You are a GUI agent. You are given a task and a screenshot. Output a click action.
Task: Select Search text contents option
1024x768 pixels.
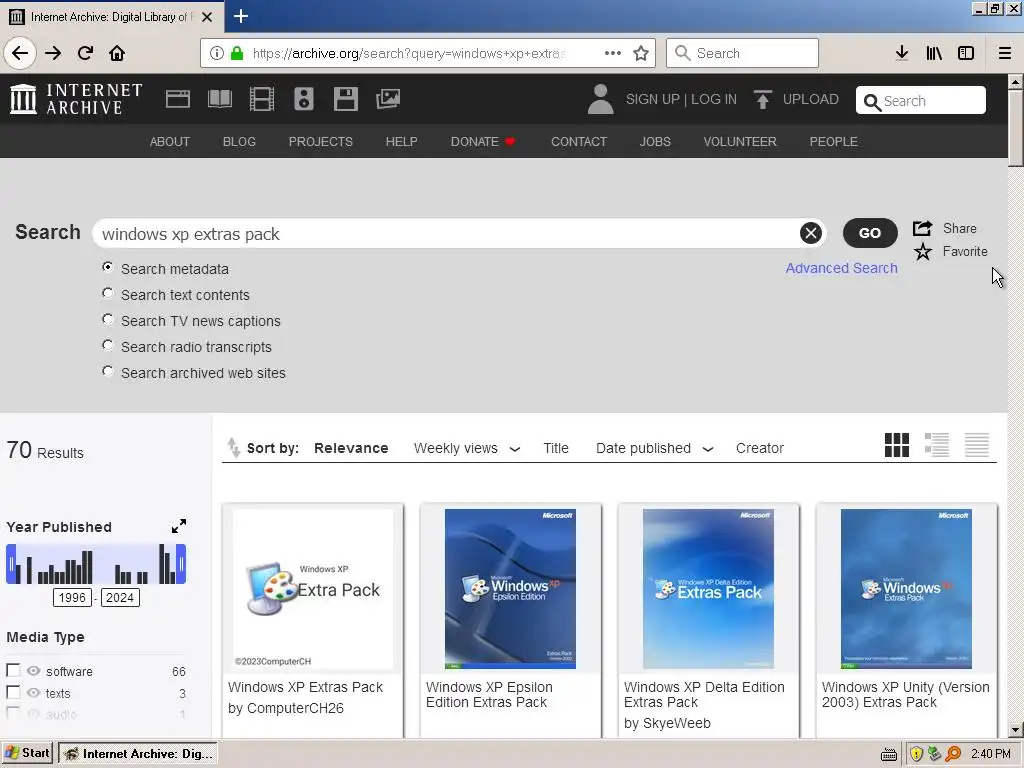point(108,293)
